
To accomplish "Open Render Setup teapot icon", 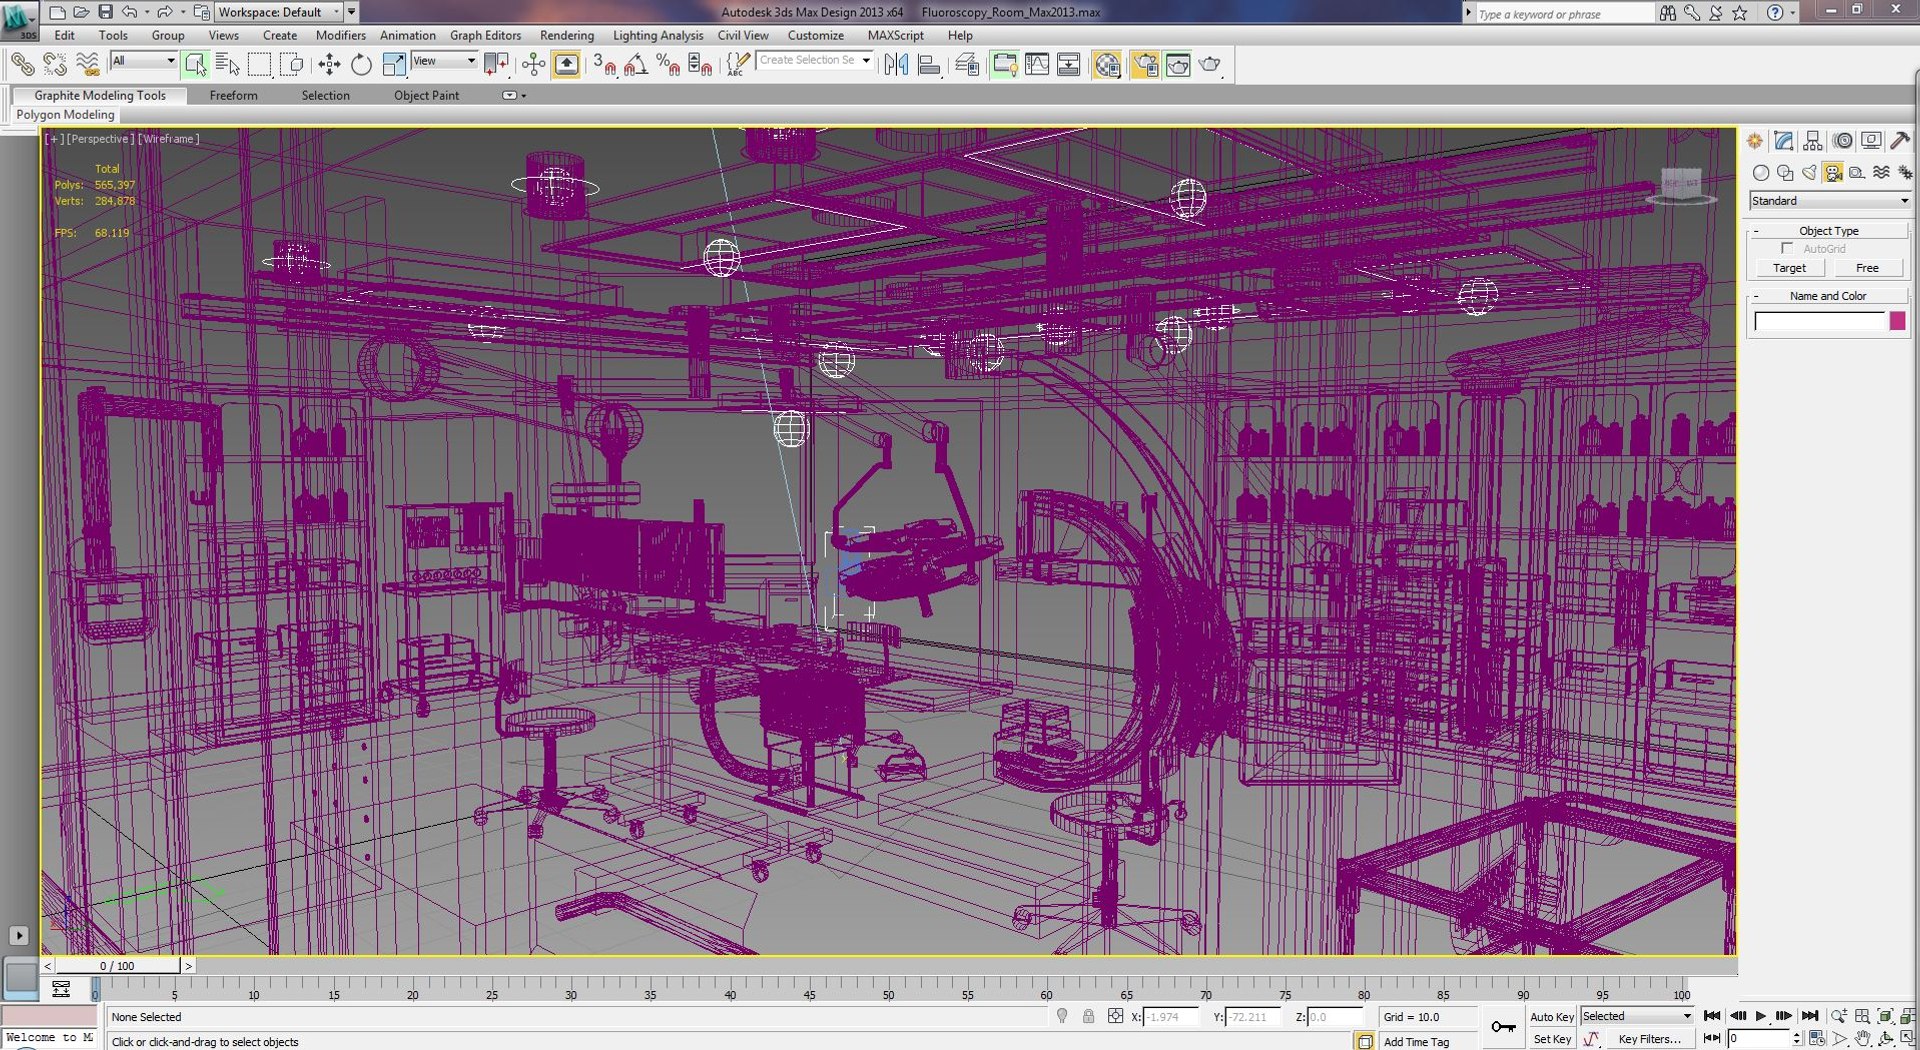I will click(x=1145, y=65).
